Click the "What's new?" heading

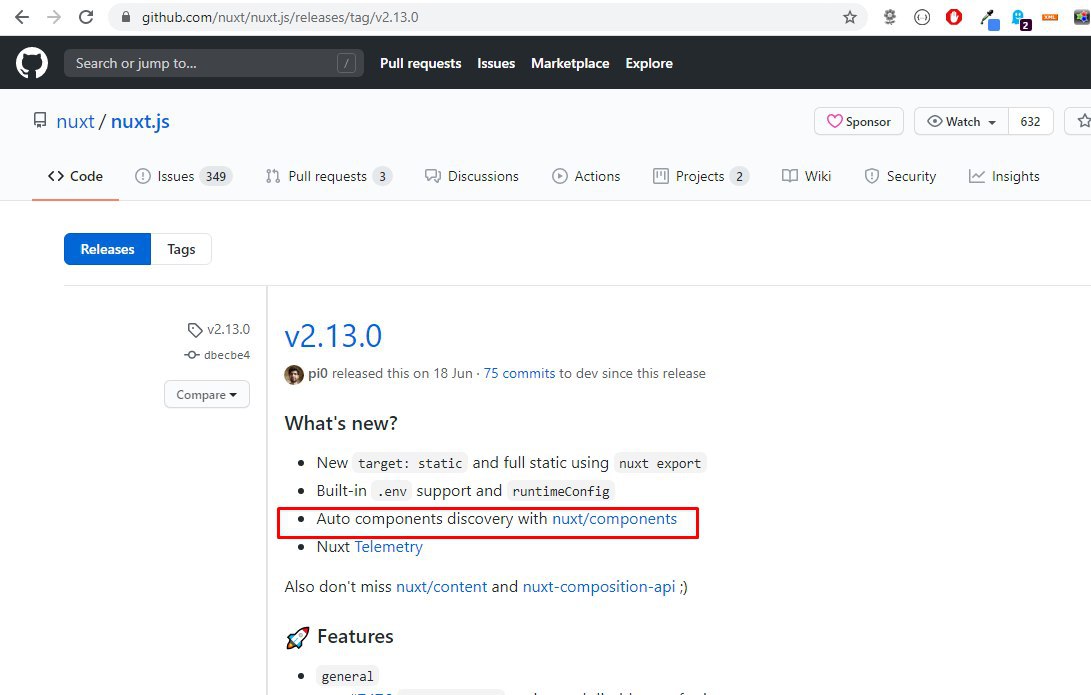click(341, 424)
